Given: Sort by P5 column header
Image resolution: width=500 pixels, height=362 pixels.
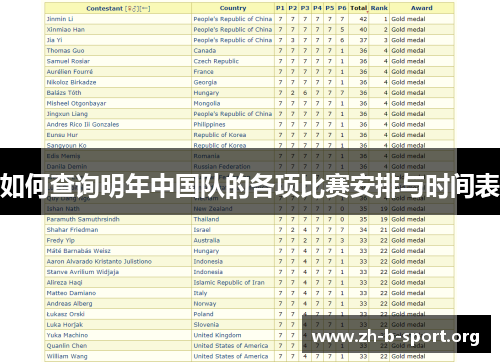Looking at the screenshot, I should point(329,8).
